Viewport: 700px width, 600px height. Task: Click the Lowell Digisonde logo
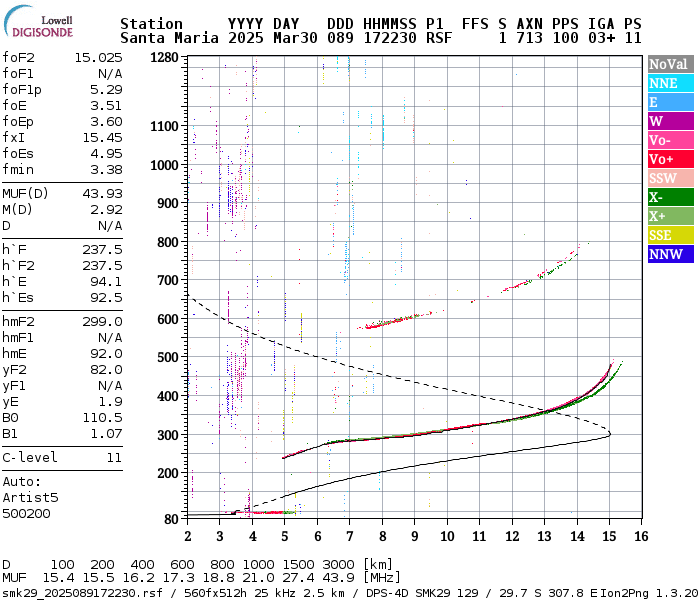[38, 22]
